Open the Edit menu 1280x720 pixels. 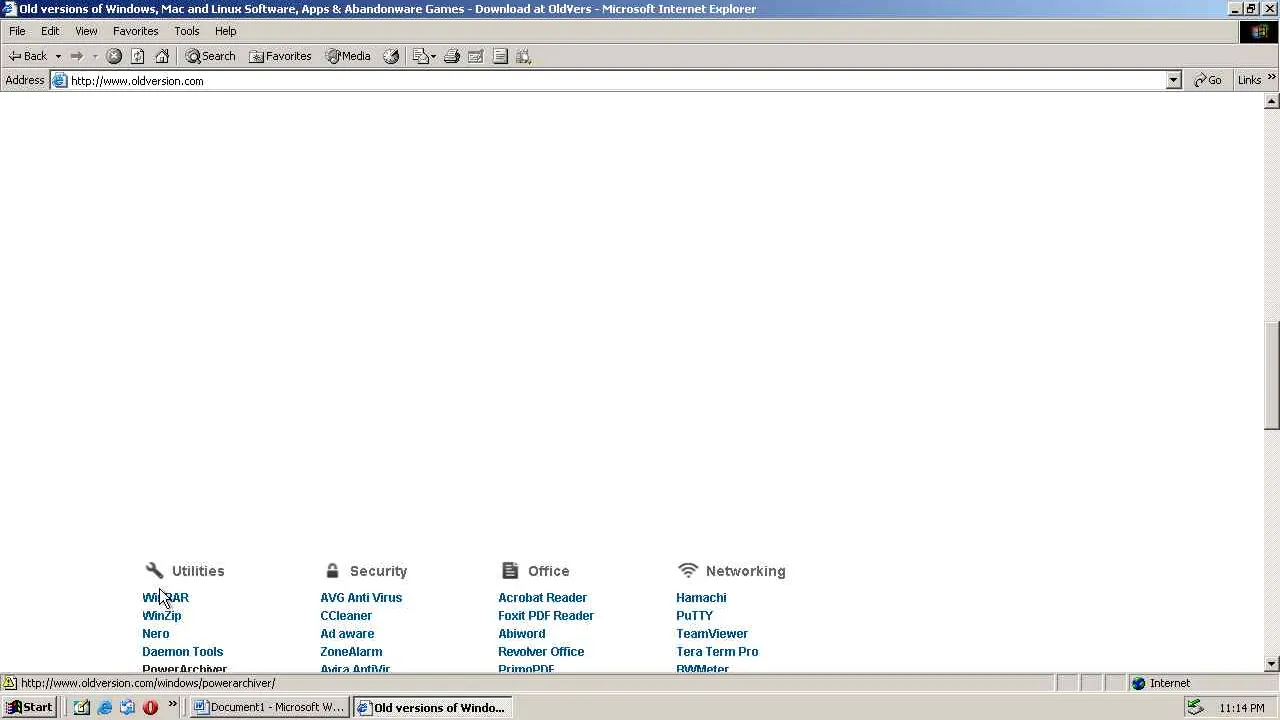pyautogui.click(x=50, y=31)
